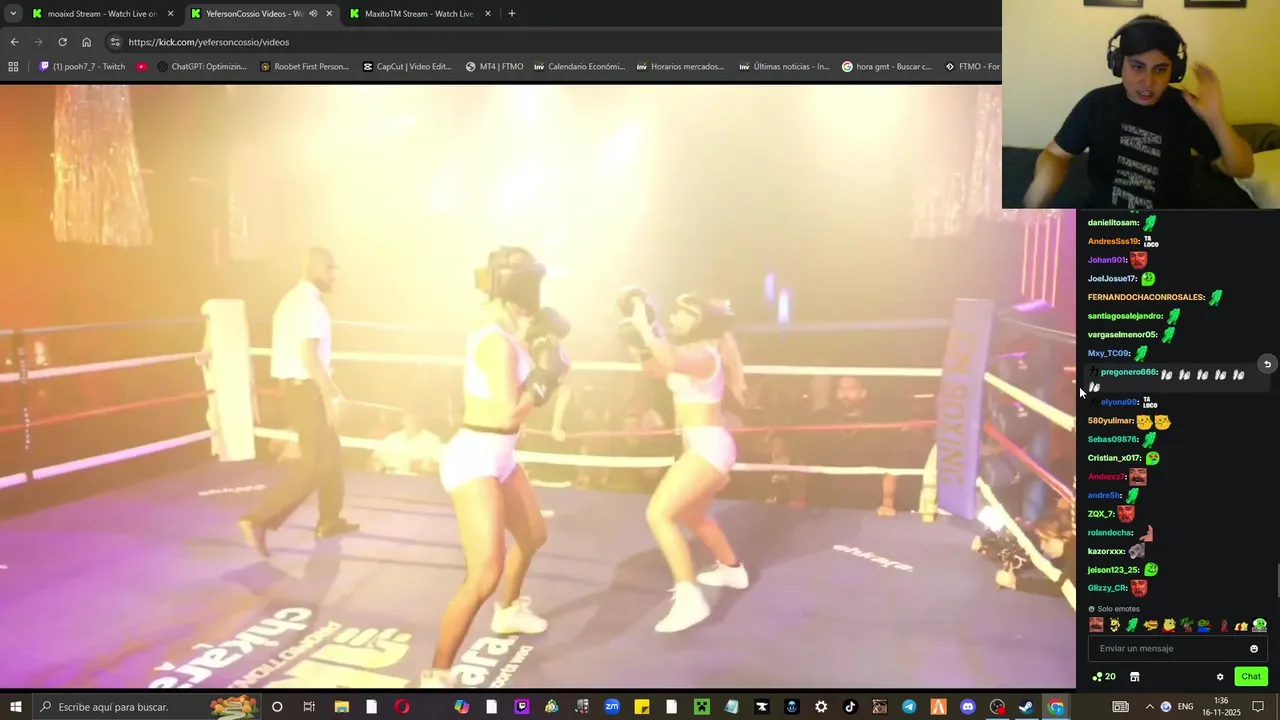Click the boxing match video player

pyautogui.click(x=538, y=386)
